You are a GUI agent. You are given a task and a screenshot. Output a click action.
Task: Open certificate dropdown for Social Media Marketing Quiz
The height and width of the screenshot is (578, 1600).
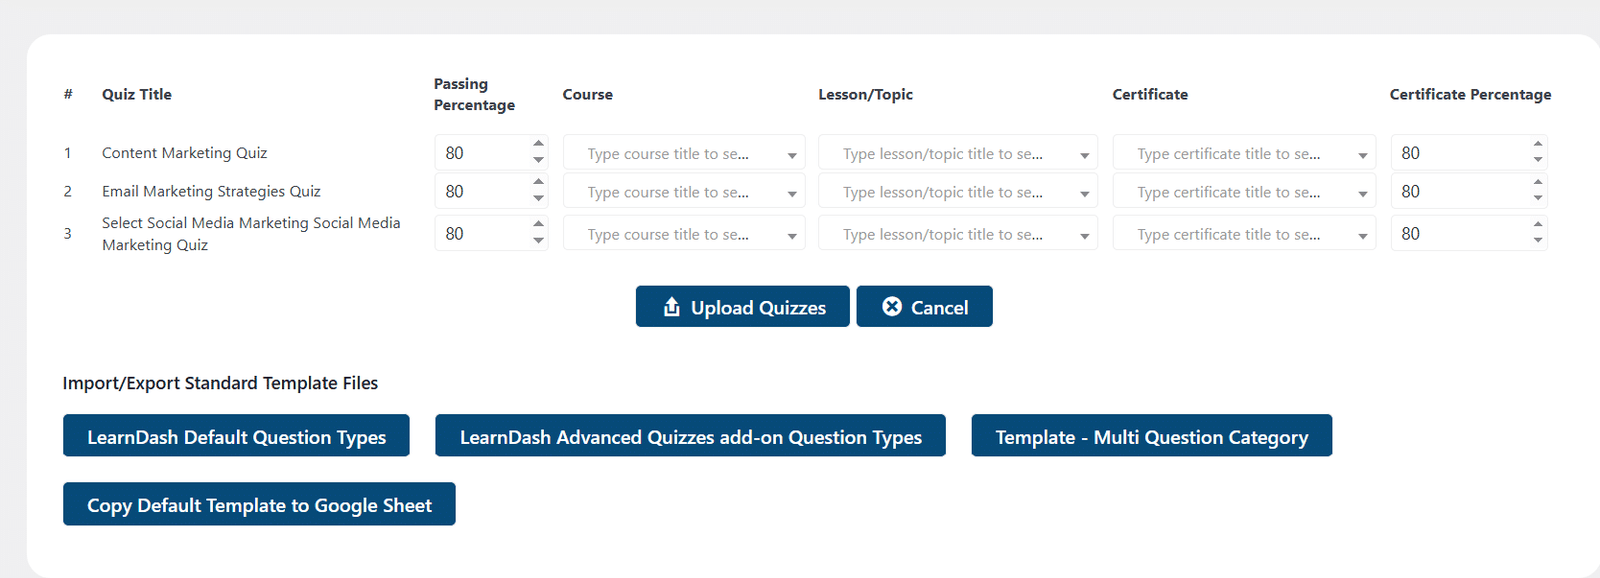coord(1244,234)
